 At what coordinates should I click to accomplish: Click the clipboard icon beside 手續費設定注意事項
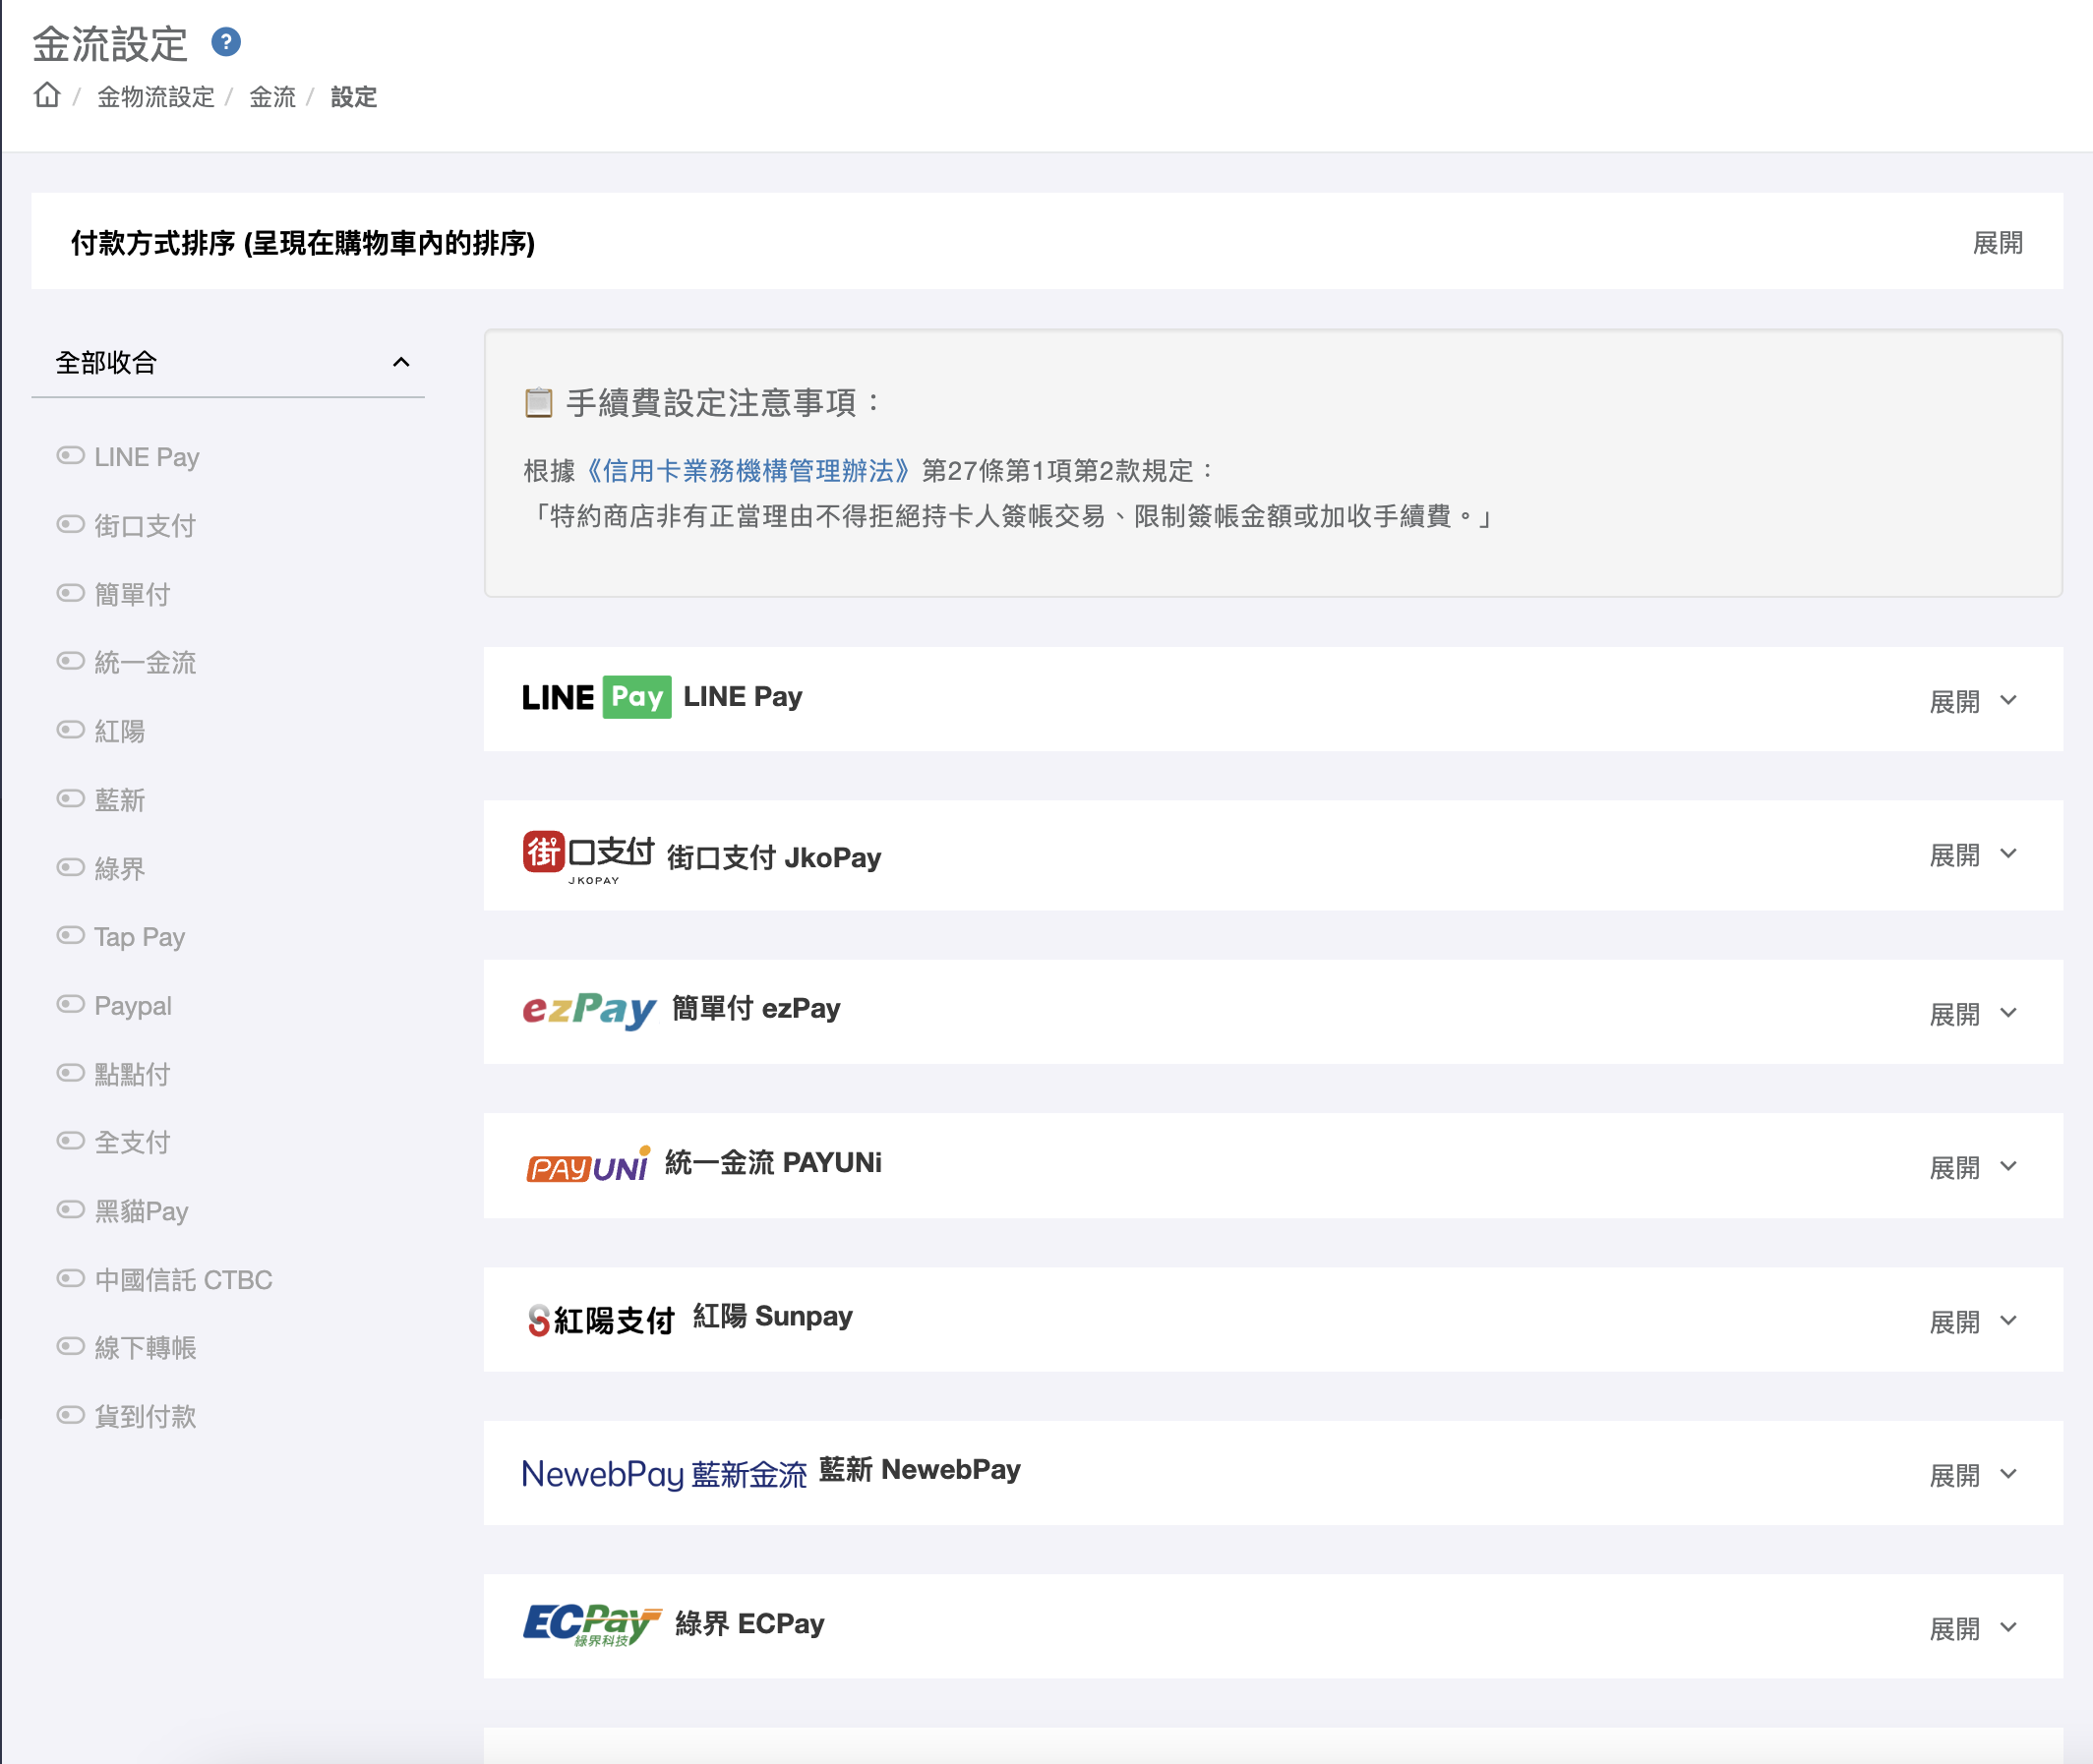coord(539,403)
